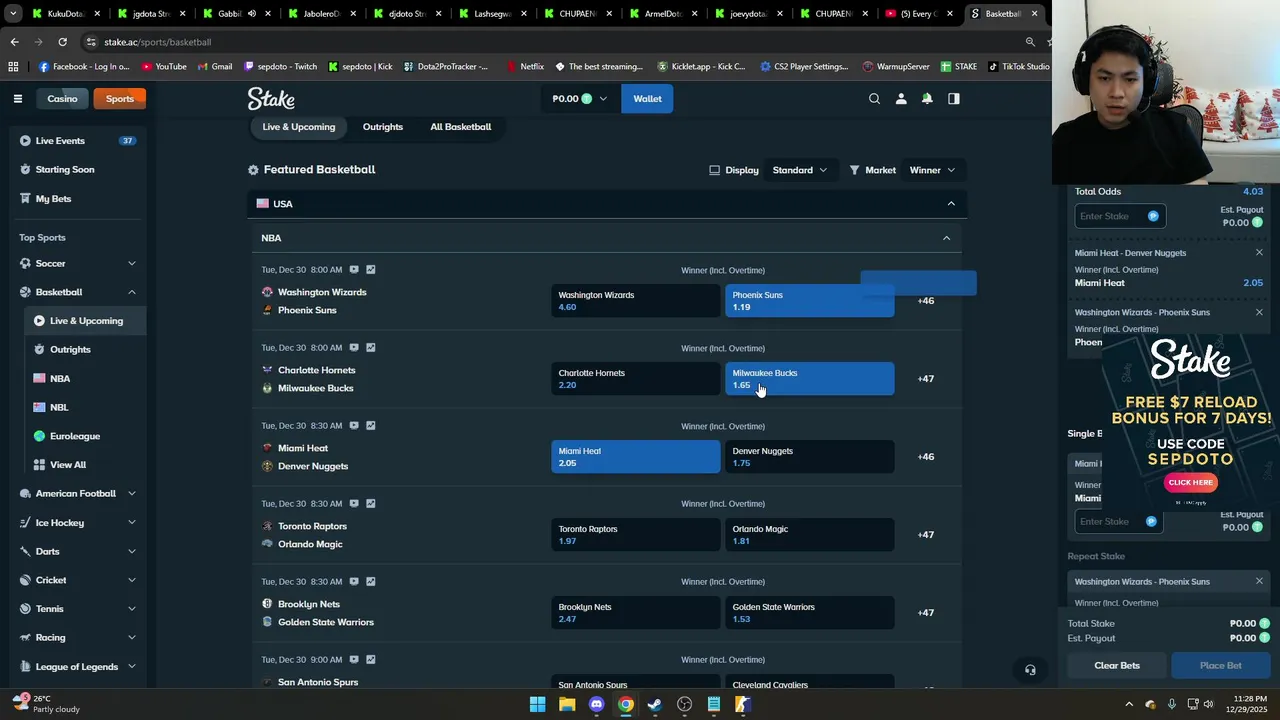This screenshot has height=720, width=1280.
Task: Open Discord from taskbar
Action: (596, 705)
